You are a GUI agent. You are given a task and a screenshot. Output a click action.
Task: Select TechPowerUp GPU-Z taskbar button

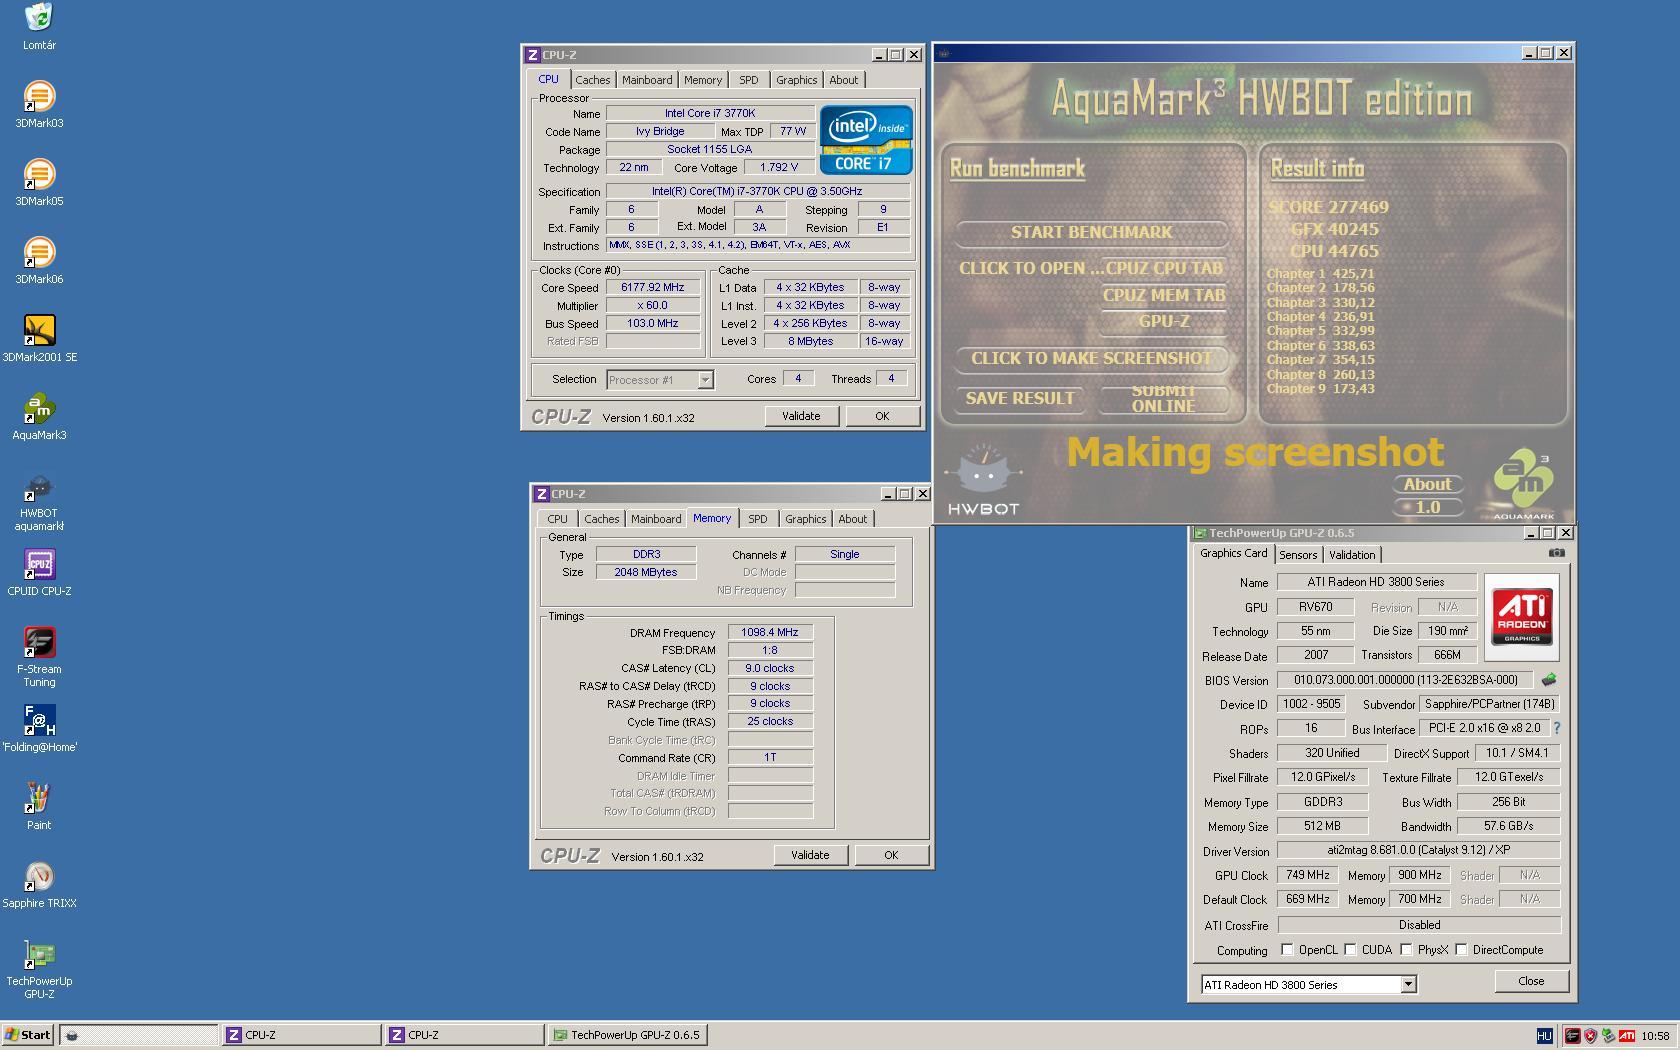point(627,1035)
